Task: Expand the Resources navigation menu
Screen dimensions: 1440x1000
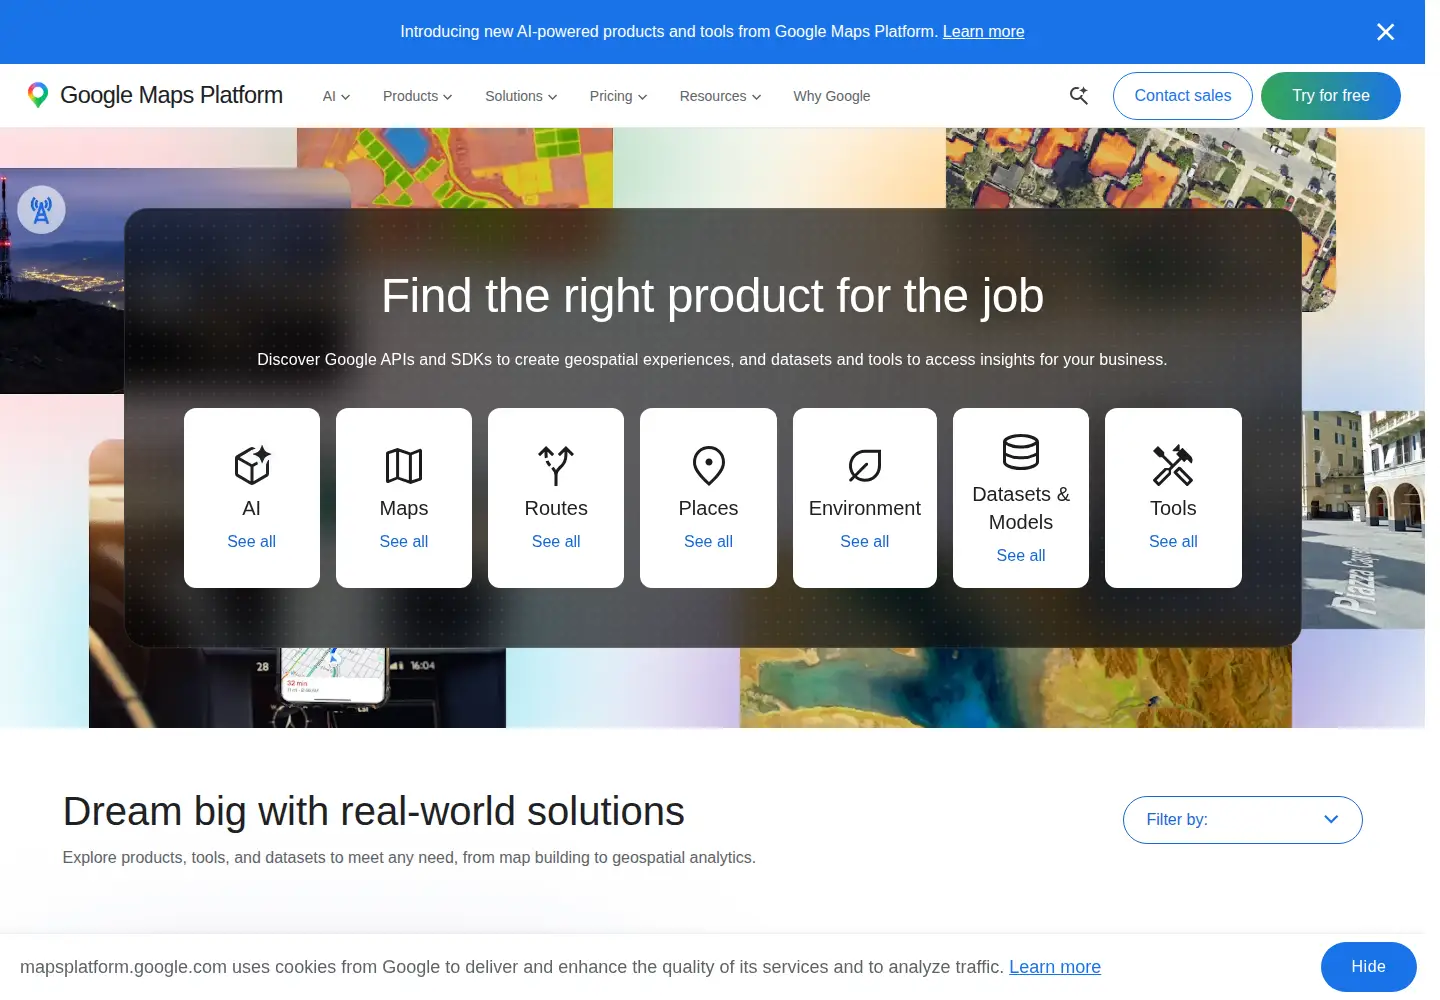Action: pyautogui.click(x=720, y=96)
